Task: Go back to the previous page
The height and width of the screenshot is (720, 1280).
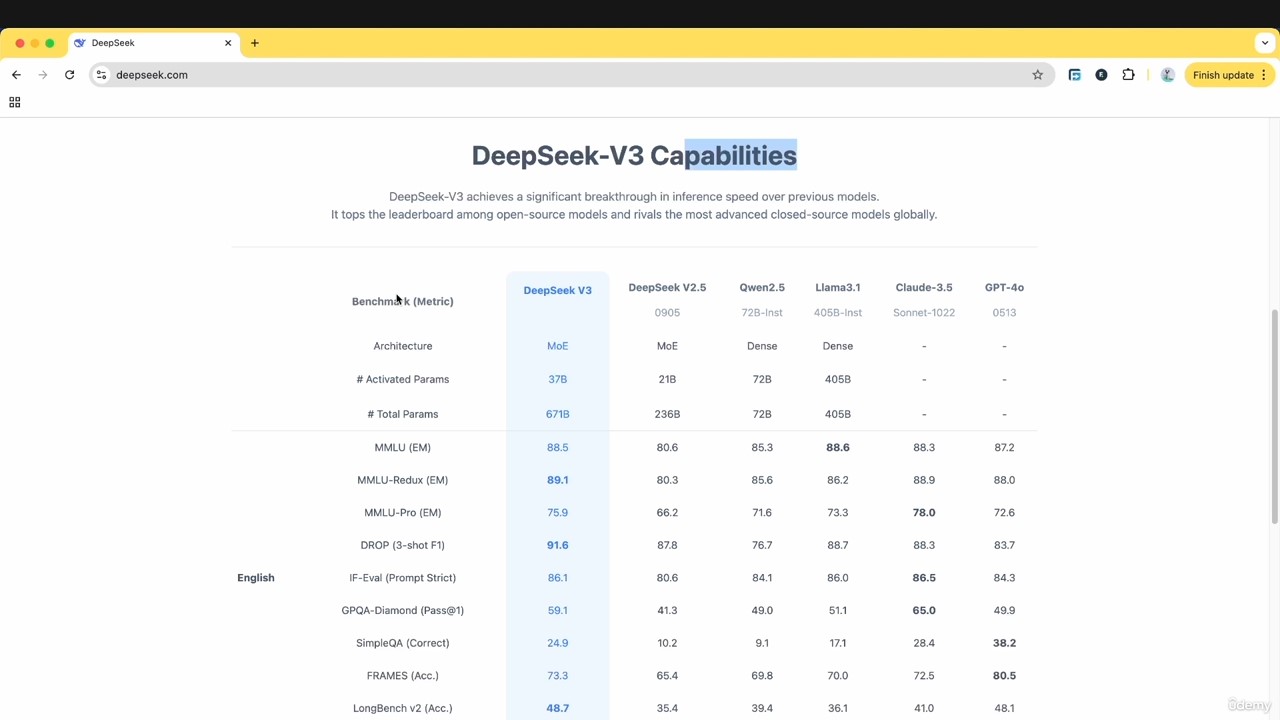Action: point(16,75)
